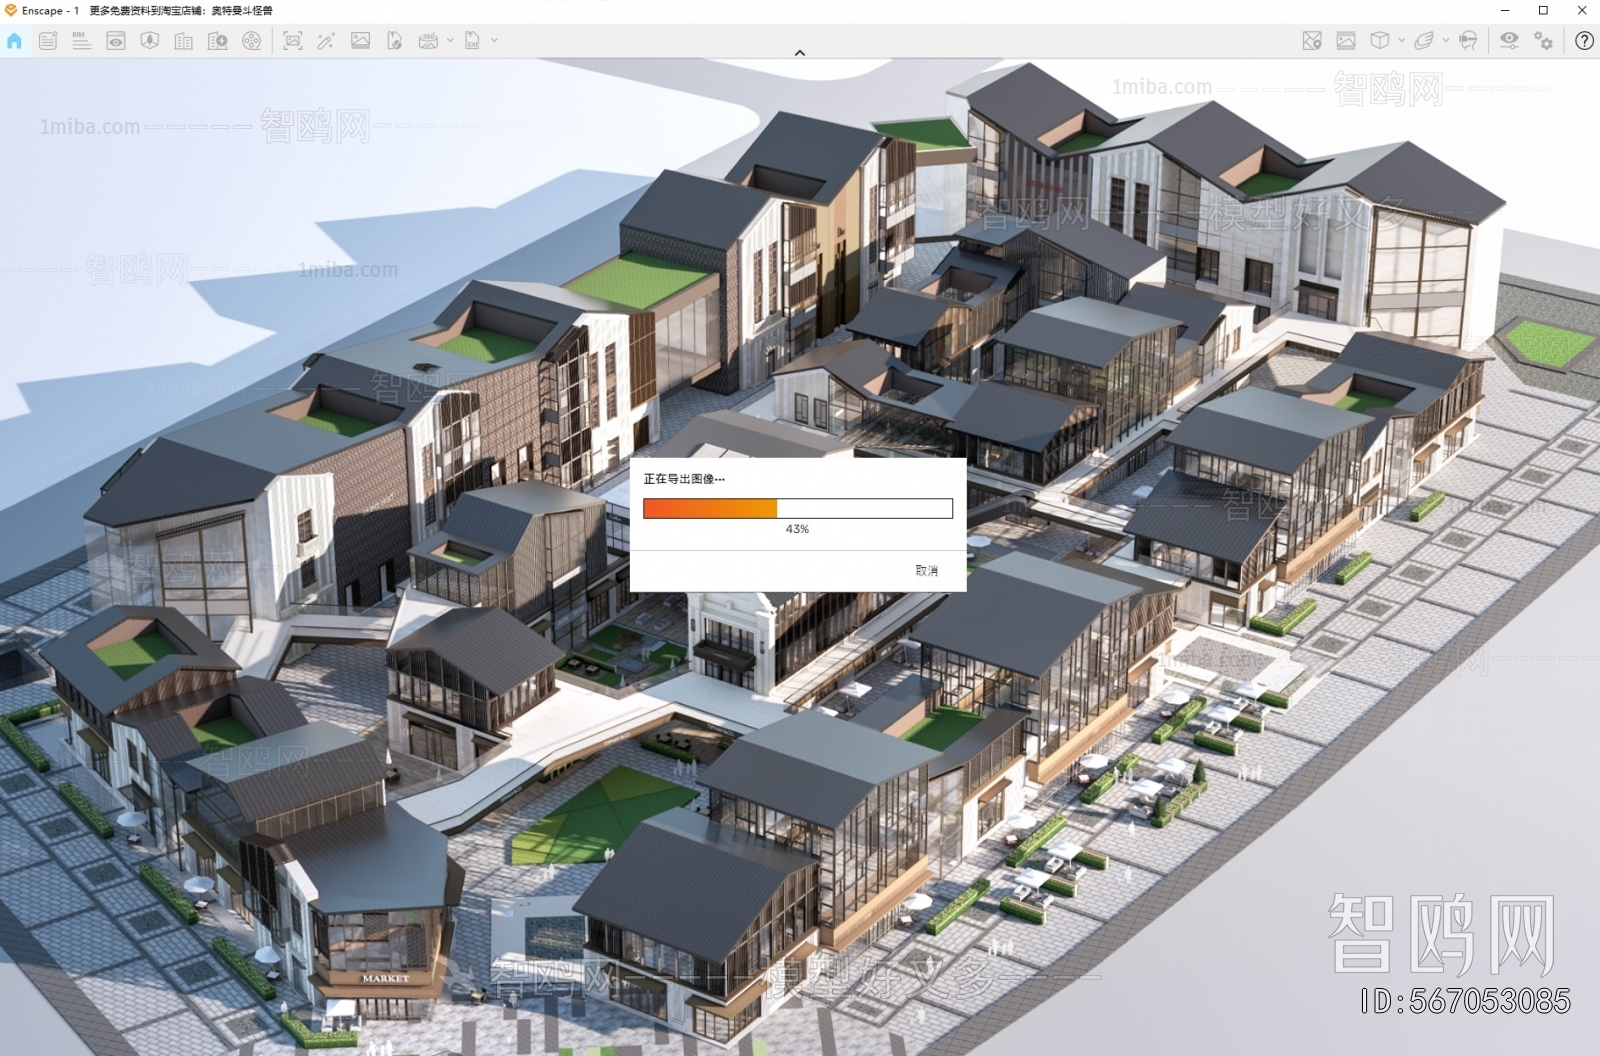Export a Mono Panorama with the 360 icon
The height and width of the screenshot is (1056, 1600).
coord(428,42)
